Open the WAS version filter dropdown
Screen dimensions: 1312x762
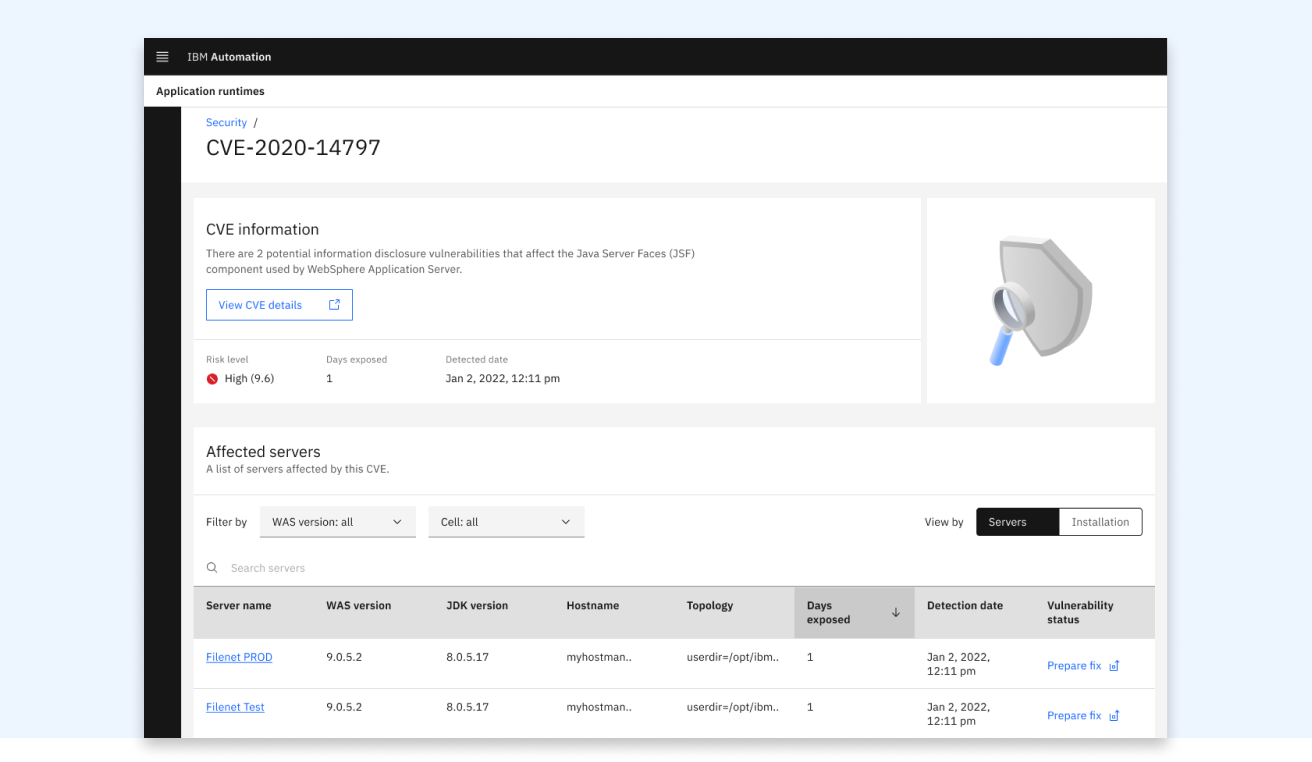click(x=337, y=522)
